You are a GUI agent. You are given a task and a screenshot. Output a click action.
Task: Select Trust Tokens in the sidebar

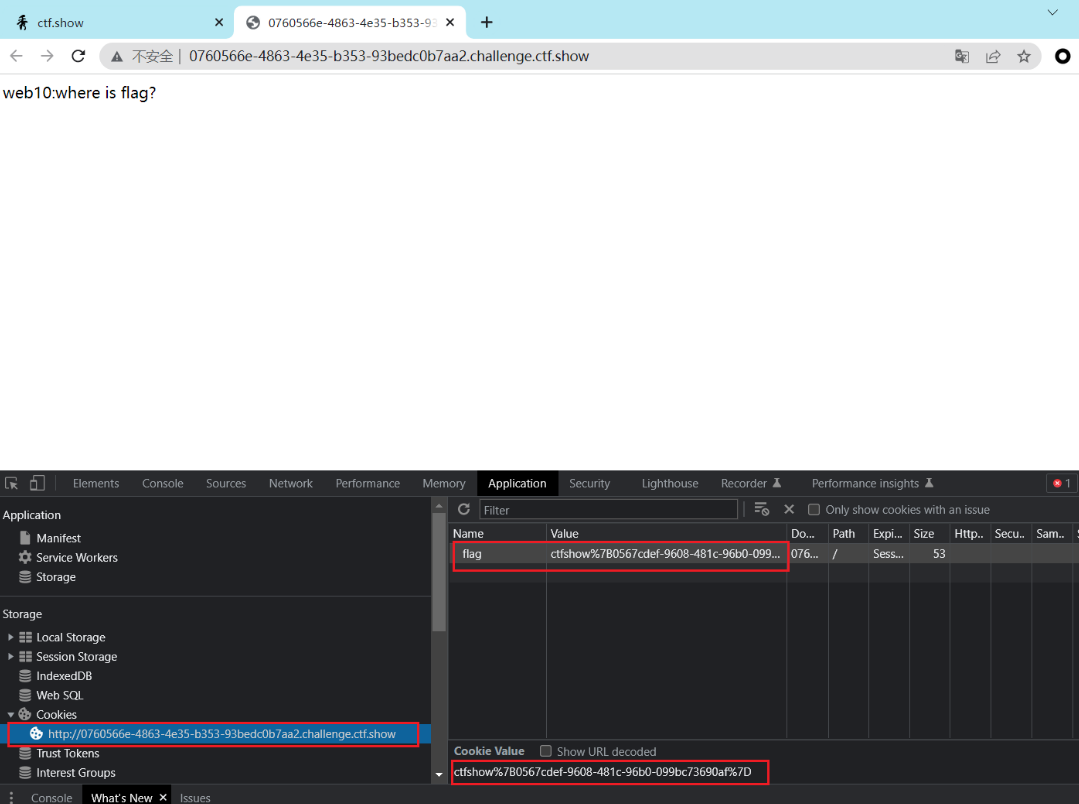click(67, 753)
